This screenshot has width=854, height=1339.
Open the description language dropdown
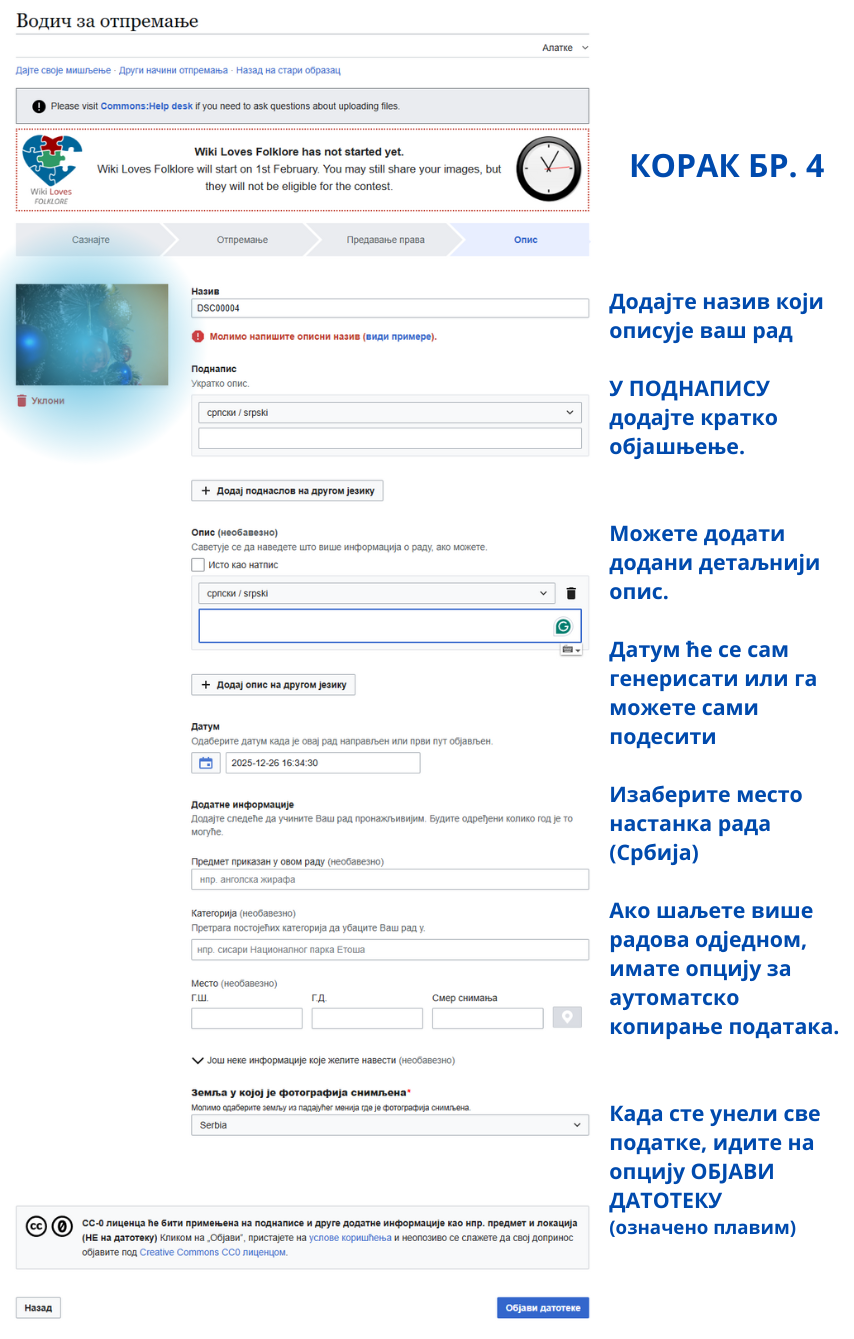[376, 593]
